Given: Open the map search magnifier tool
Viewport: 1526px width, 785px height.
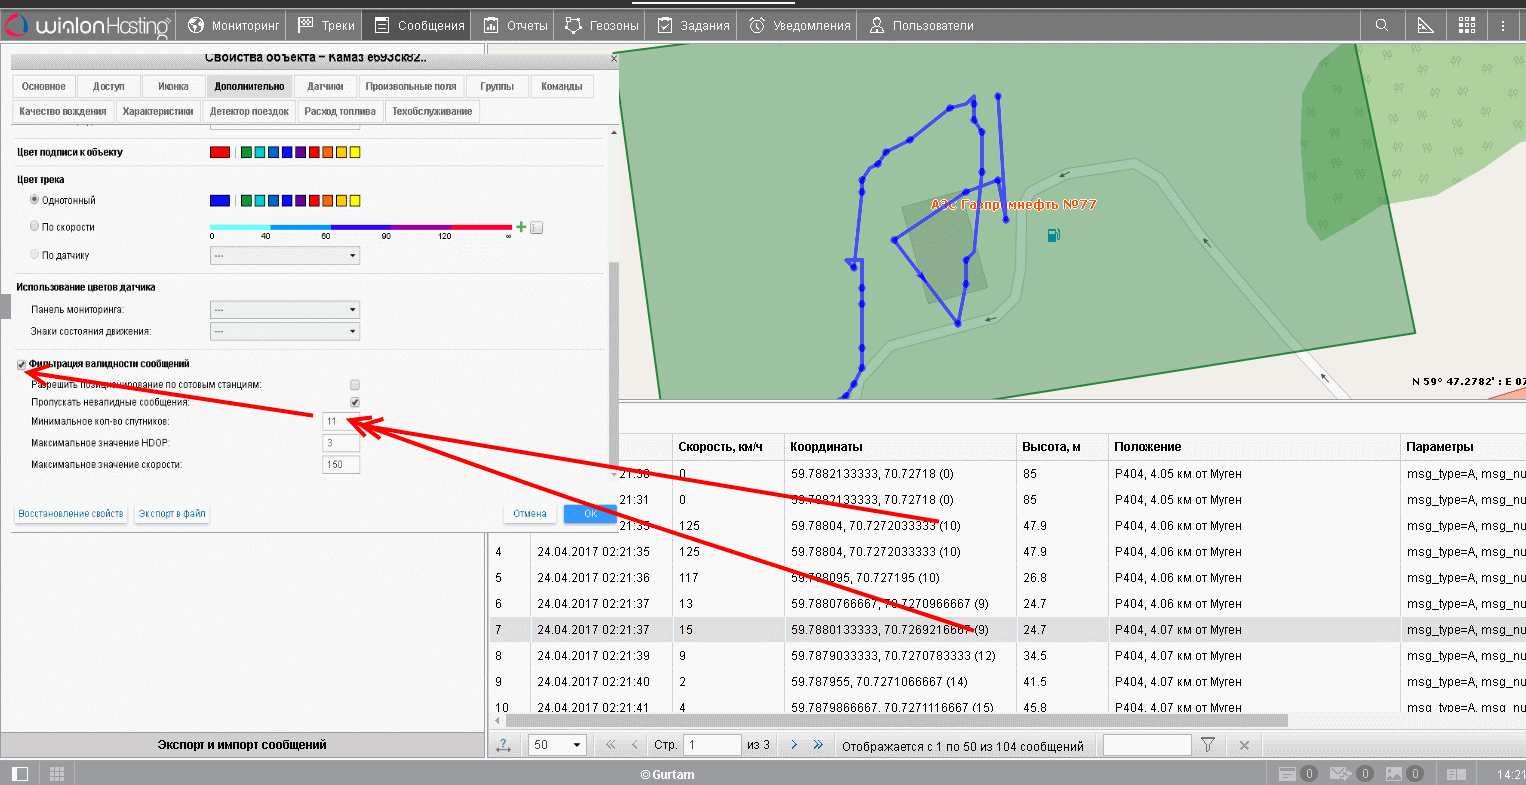Looking at the screenshot, I should click(1381, 25).
